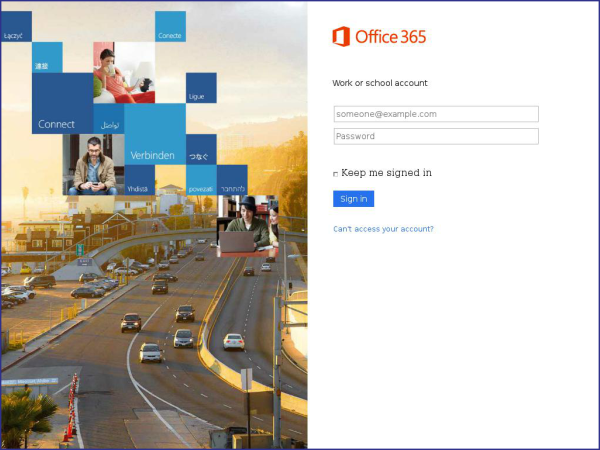The image size is (600, 450).
Task: Click the man with phone photo
Action: click(93, 165)
